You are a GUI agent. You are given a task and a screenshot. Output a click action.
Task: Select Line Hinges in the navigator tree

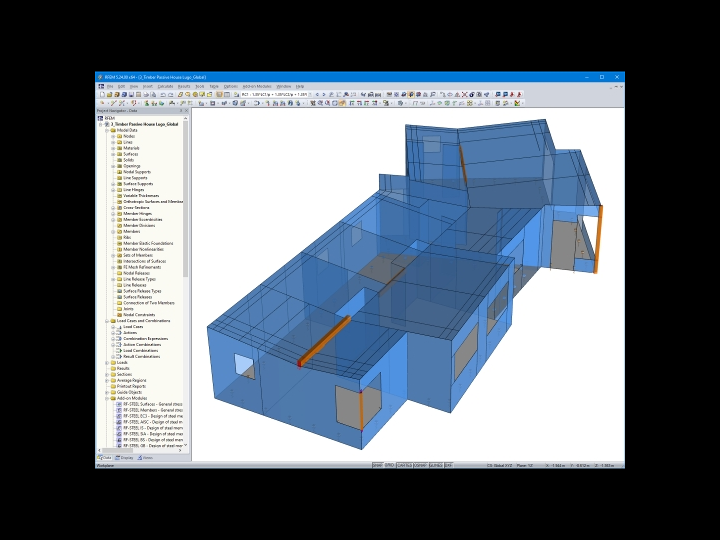134,190
